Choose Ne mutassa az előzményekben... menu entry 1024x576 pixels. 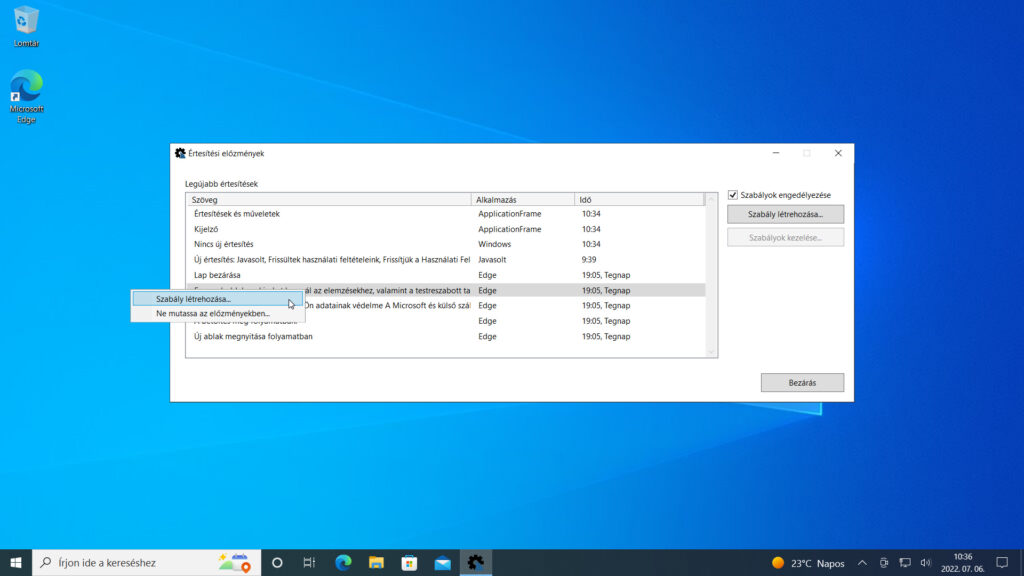pyautogui.click(x=217, y=313)
